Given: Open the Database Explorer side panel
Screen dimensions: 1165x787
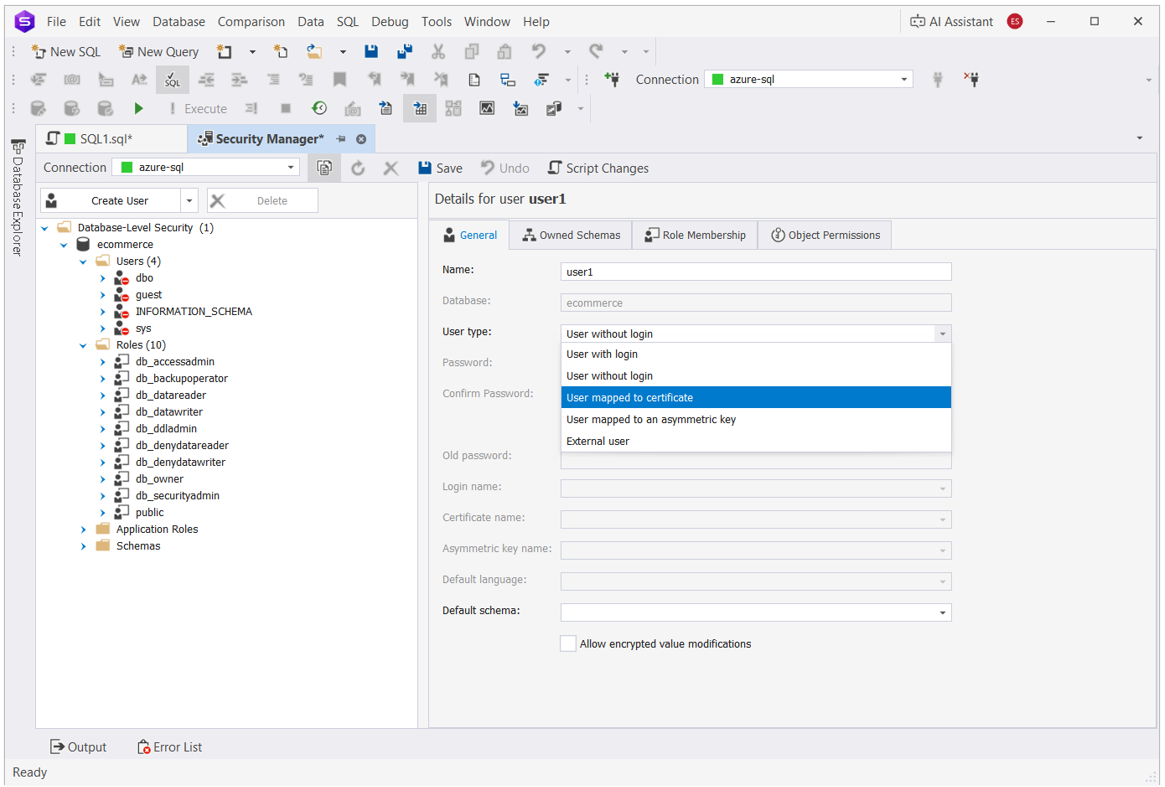Looking at the screenshot, I should (18, 198).
